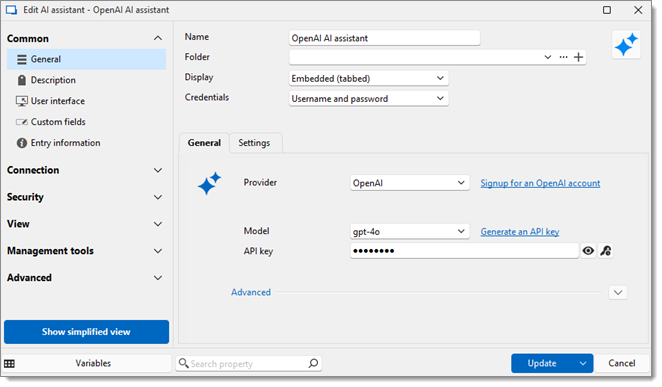This screenshot has width=662, height=387.
Task: Click the Name input field
Action: point(384,38)
